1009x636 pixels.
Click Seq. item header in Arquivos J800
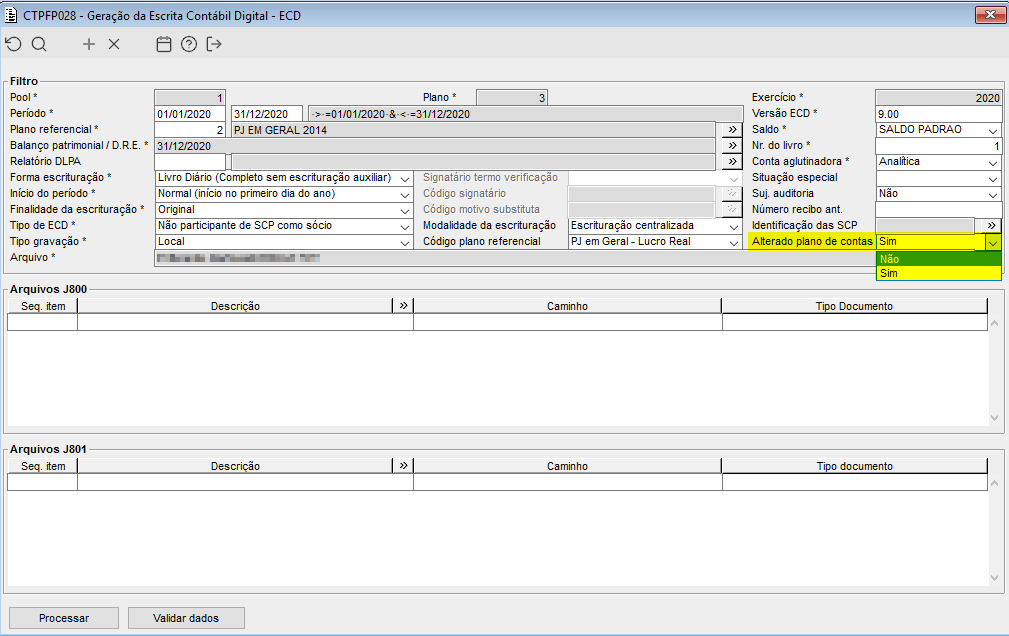coord(42,306)
